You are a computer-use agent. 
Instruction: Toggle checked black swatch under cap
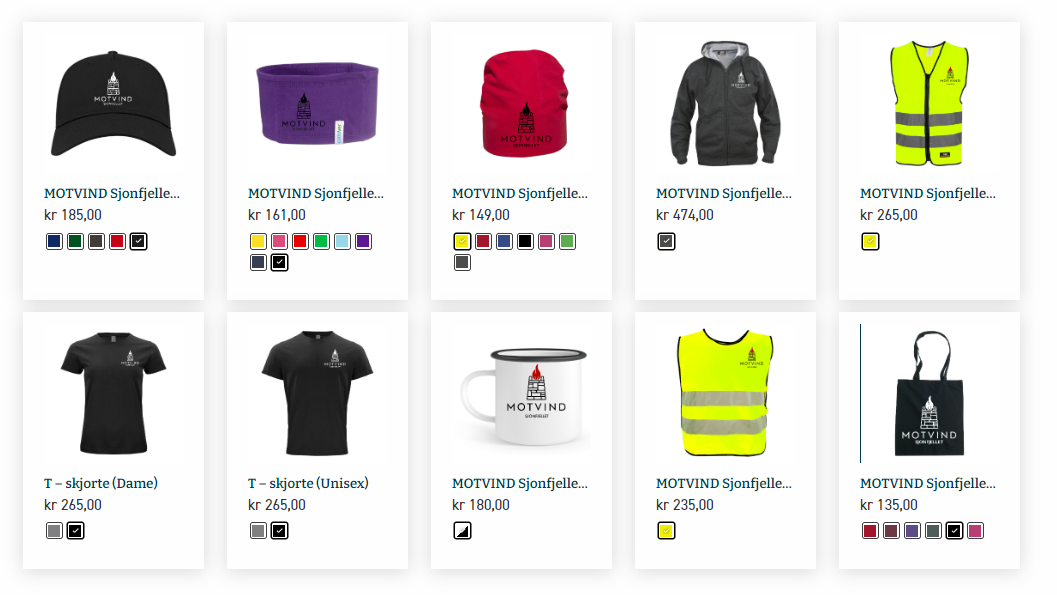tap(138, 241)
